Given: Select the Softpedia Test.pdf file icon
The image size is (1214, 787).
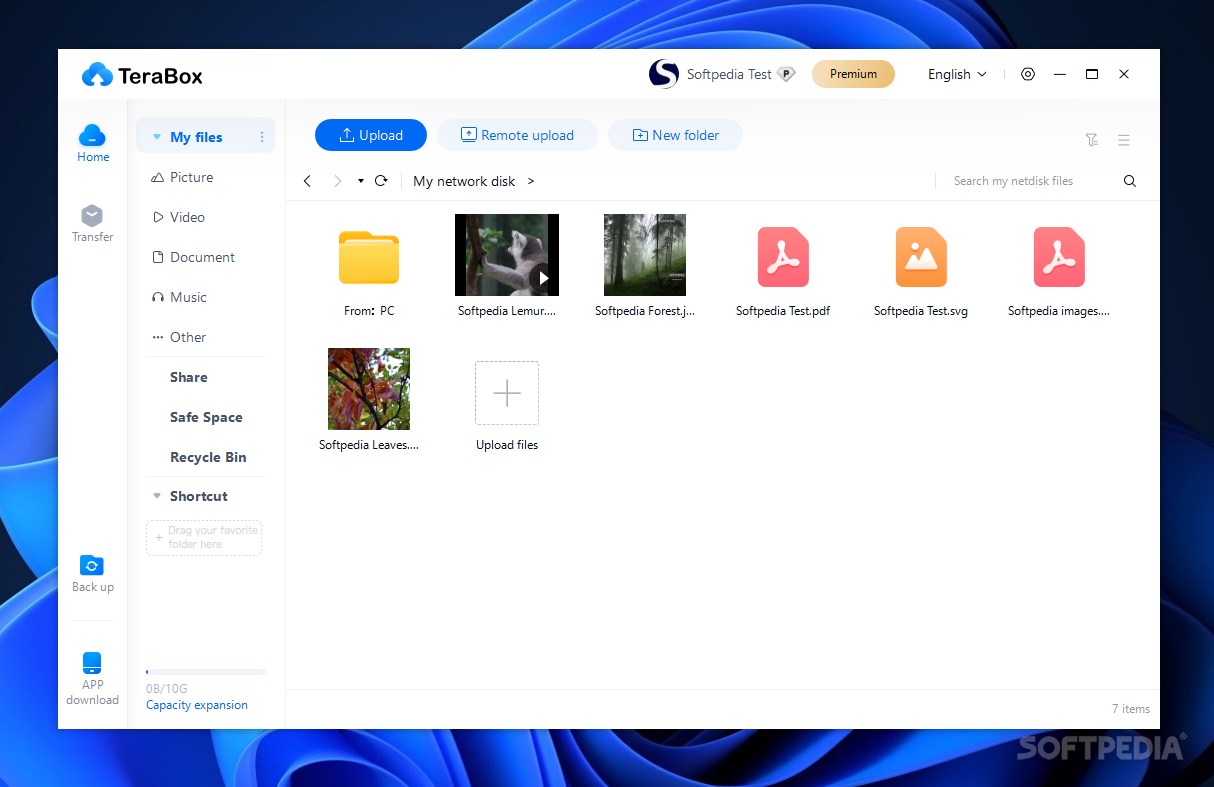Looking at the screenshot, I should 783,257.
